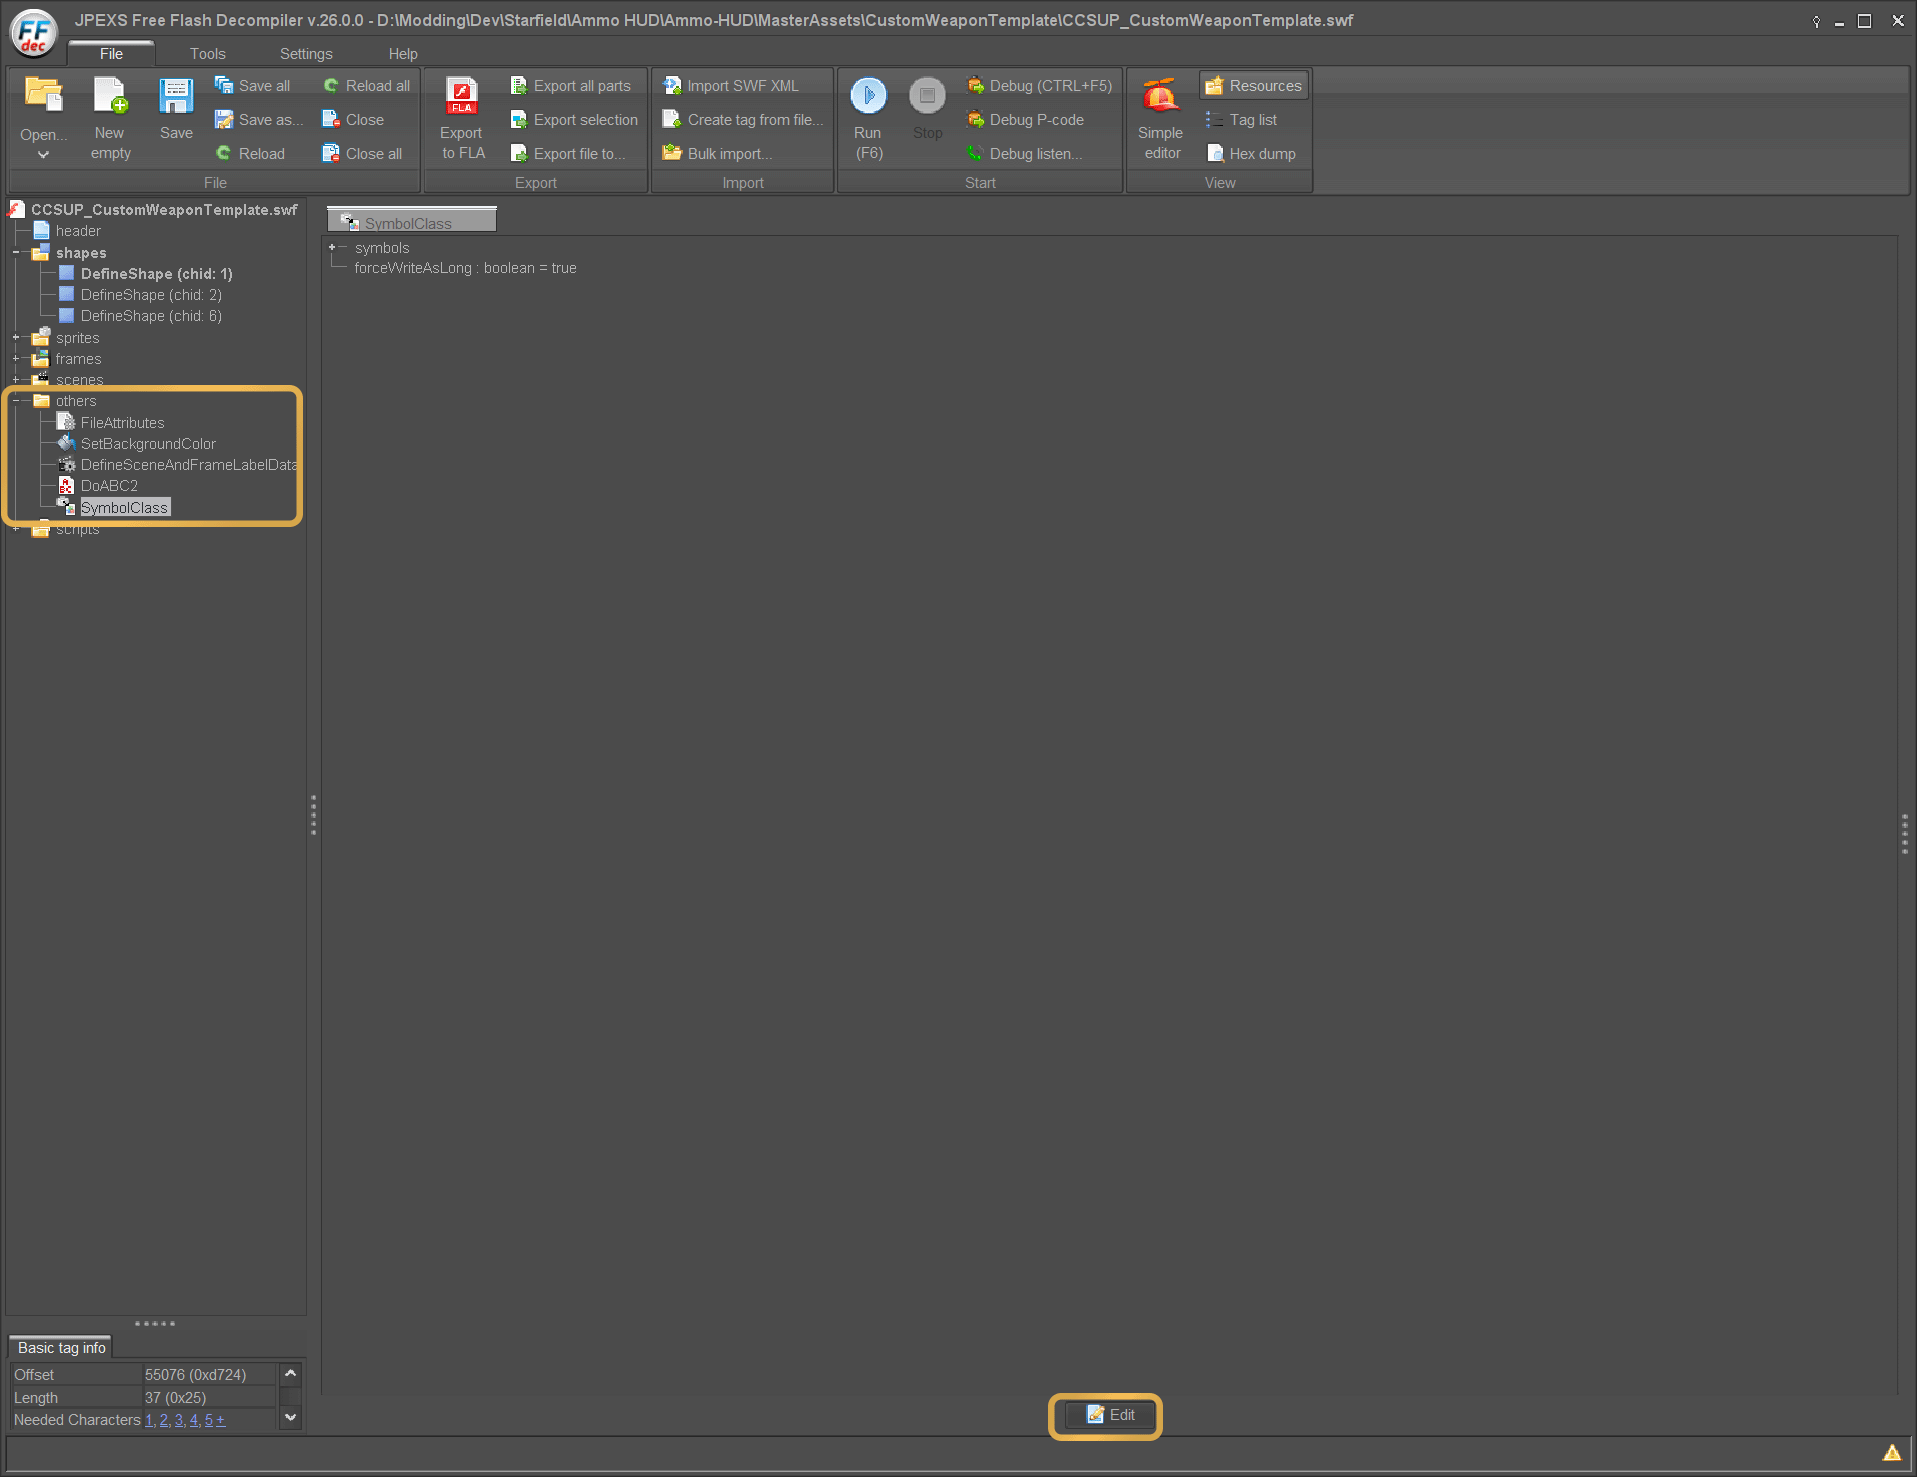Expand the symbols node
Viewport: 1917px width, 1477px height.
[332, 247]
